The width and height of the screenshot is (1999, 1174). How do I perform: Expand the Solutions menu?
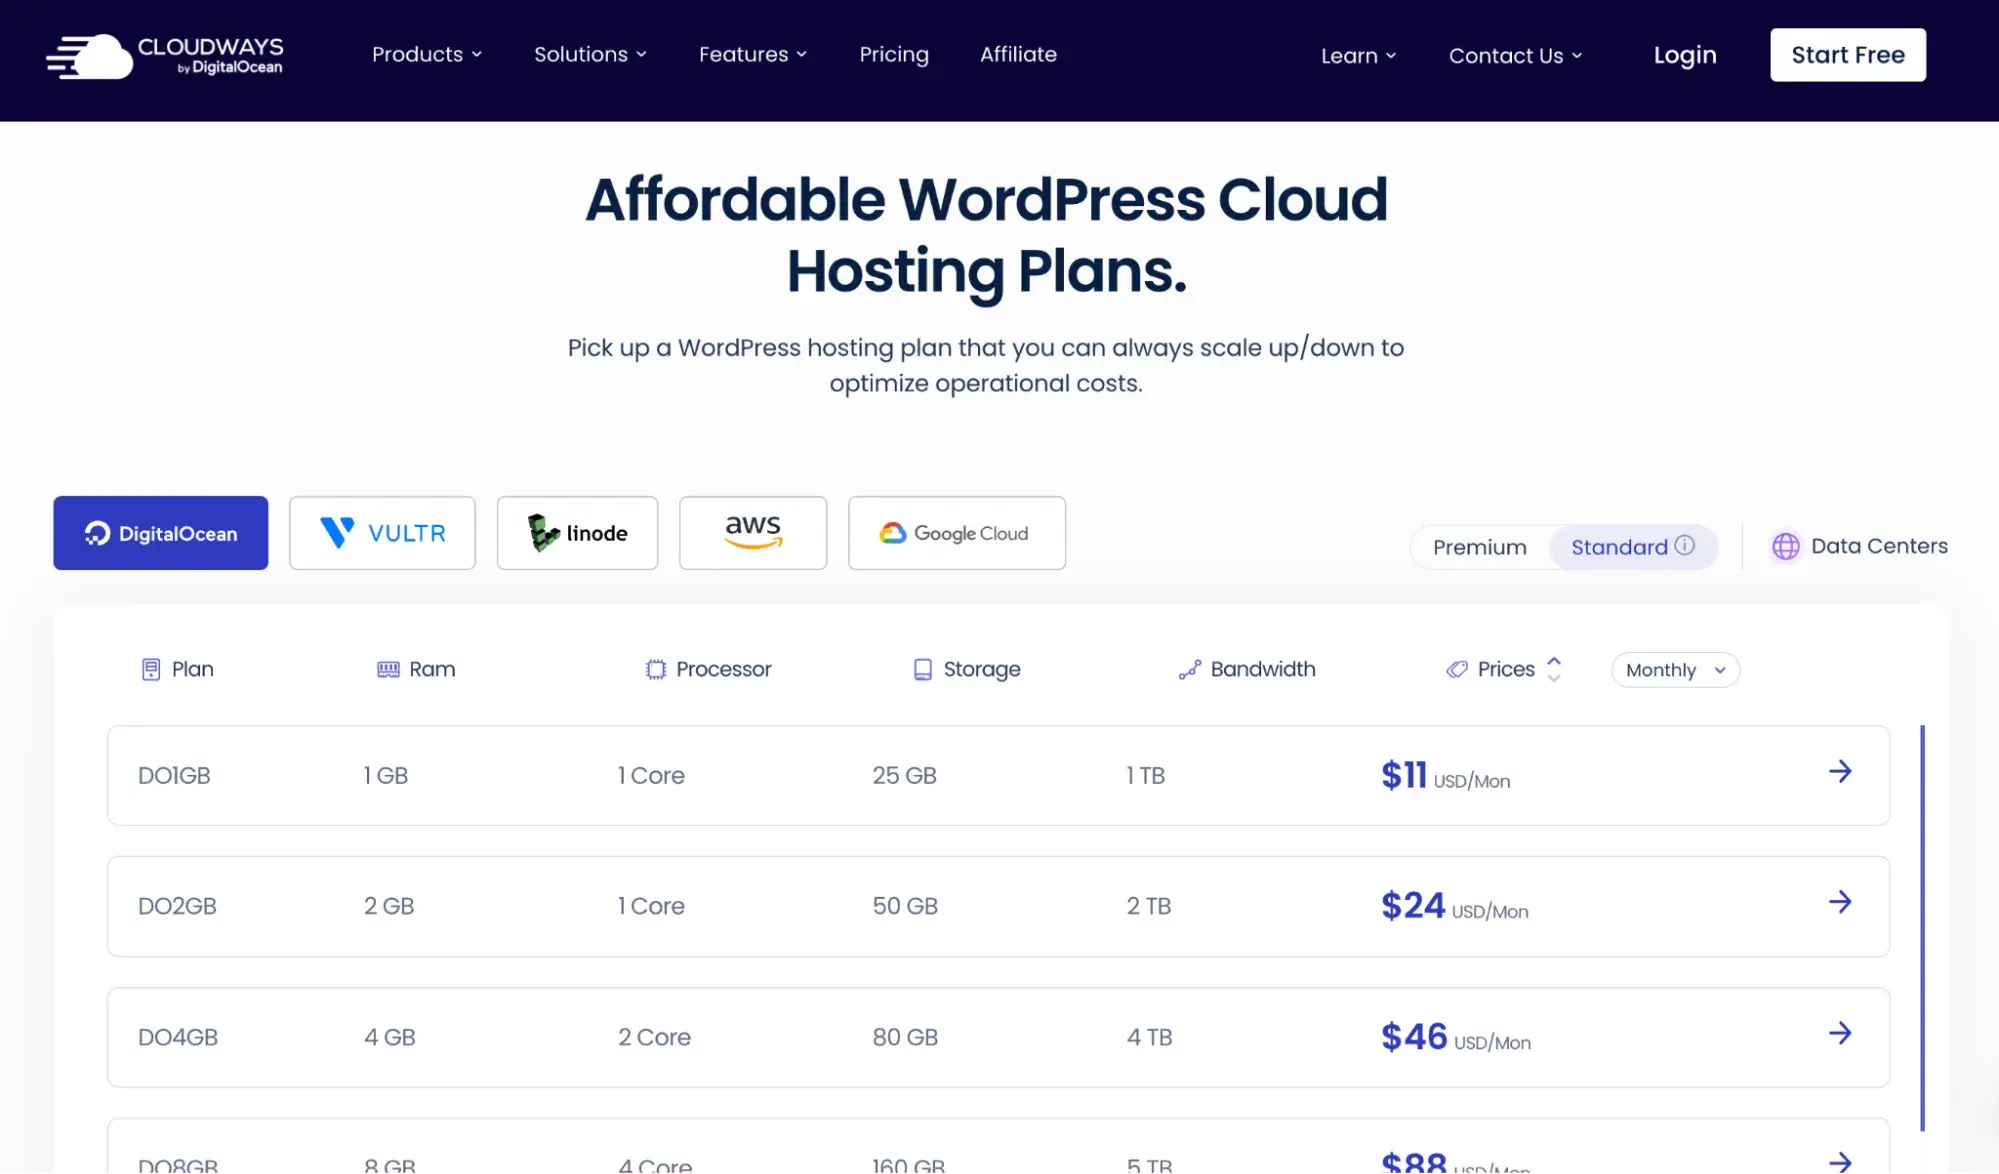point(590,54)
